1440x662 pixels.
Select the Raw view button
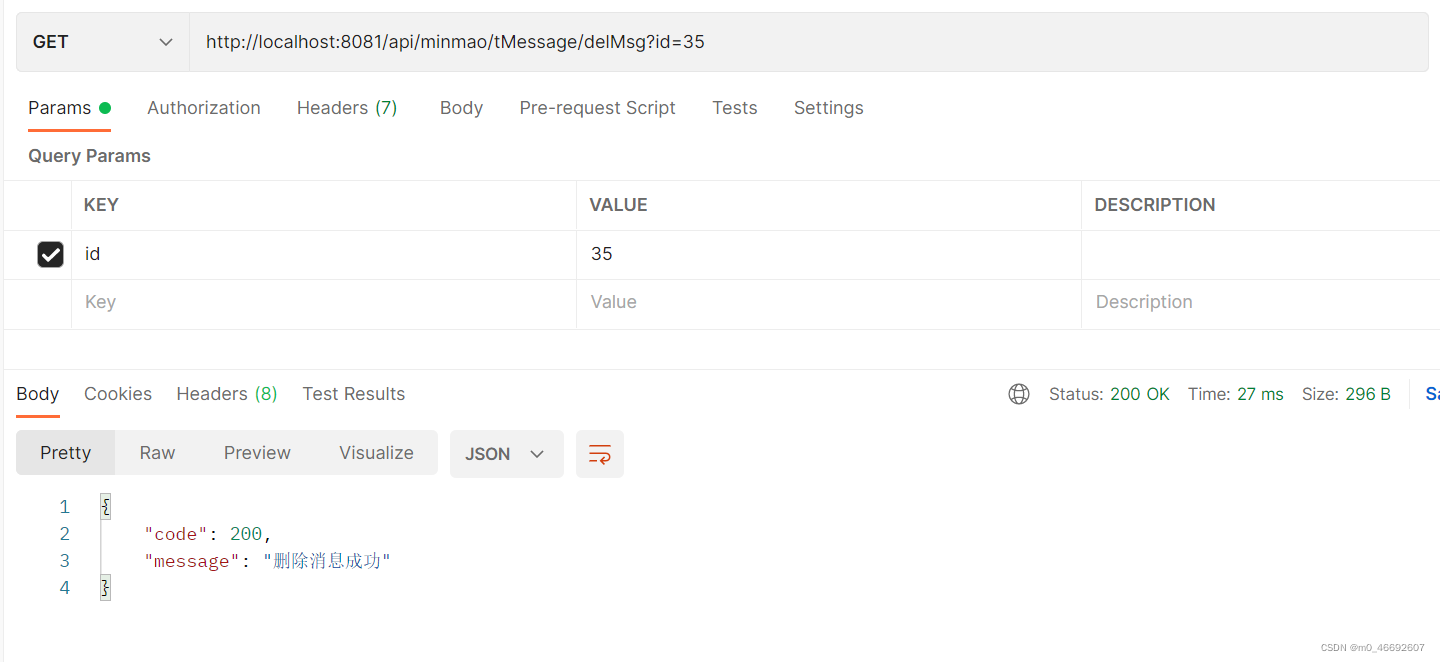tap(157, 453)
